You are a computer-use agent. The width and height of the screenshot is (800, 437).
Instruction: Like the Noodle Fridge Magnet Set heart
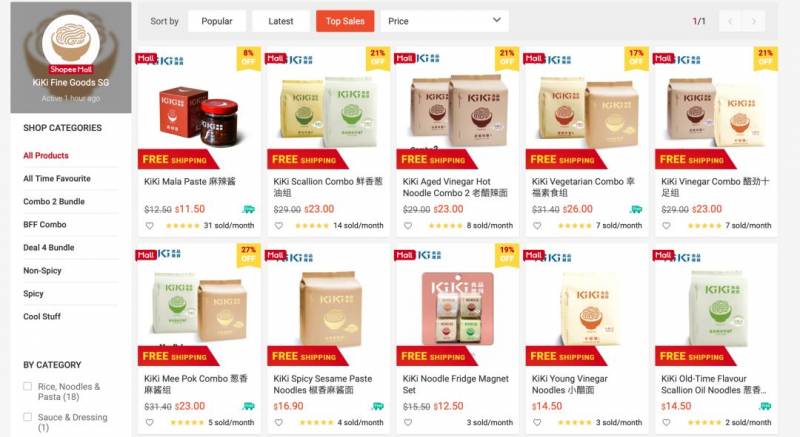coord(408,422)
